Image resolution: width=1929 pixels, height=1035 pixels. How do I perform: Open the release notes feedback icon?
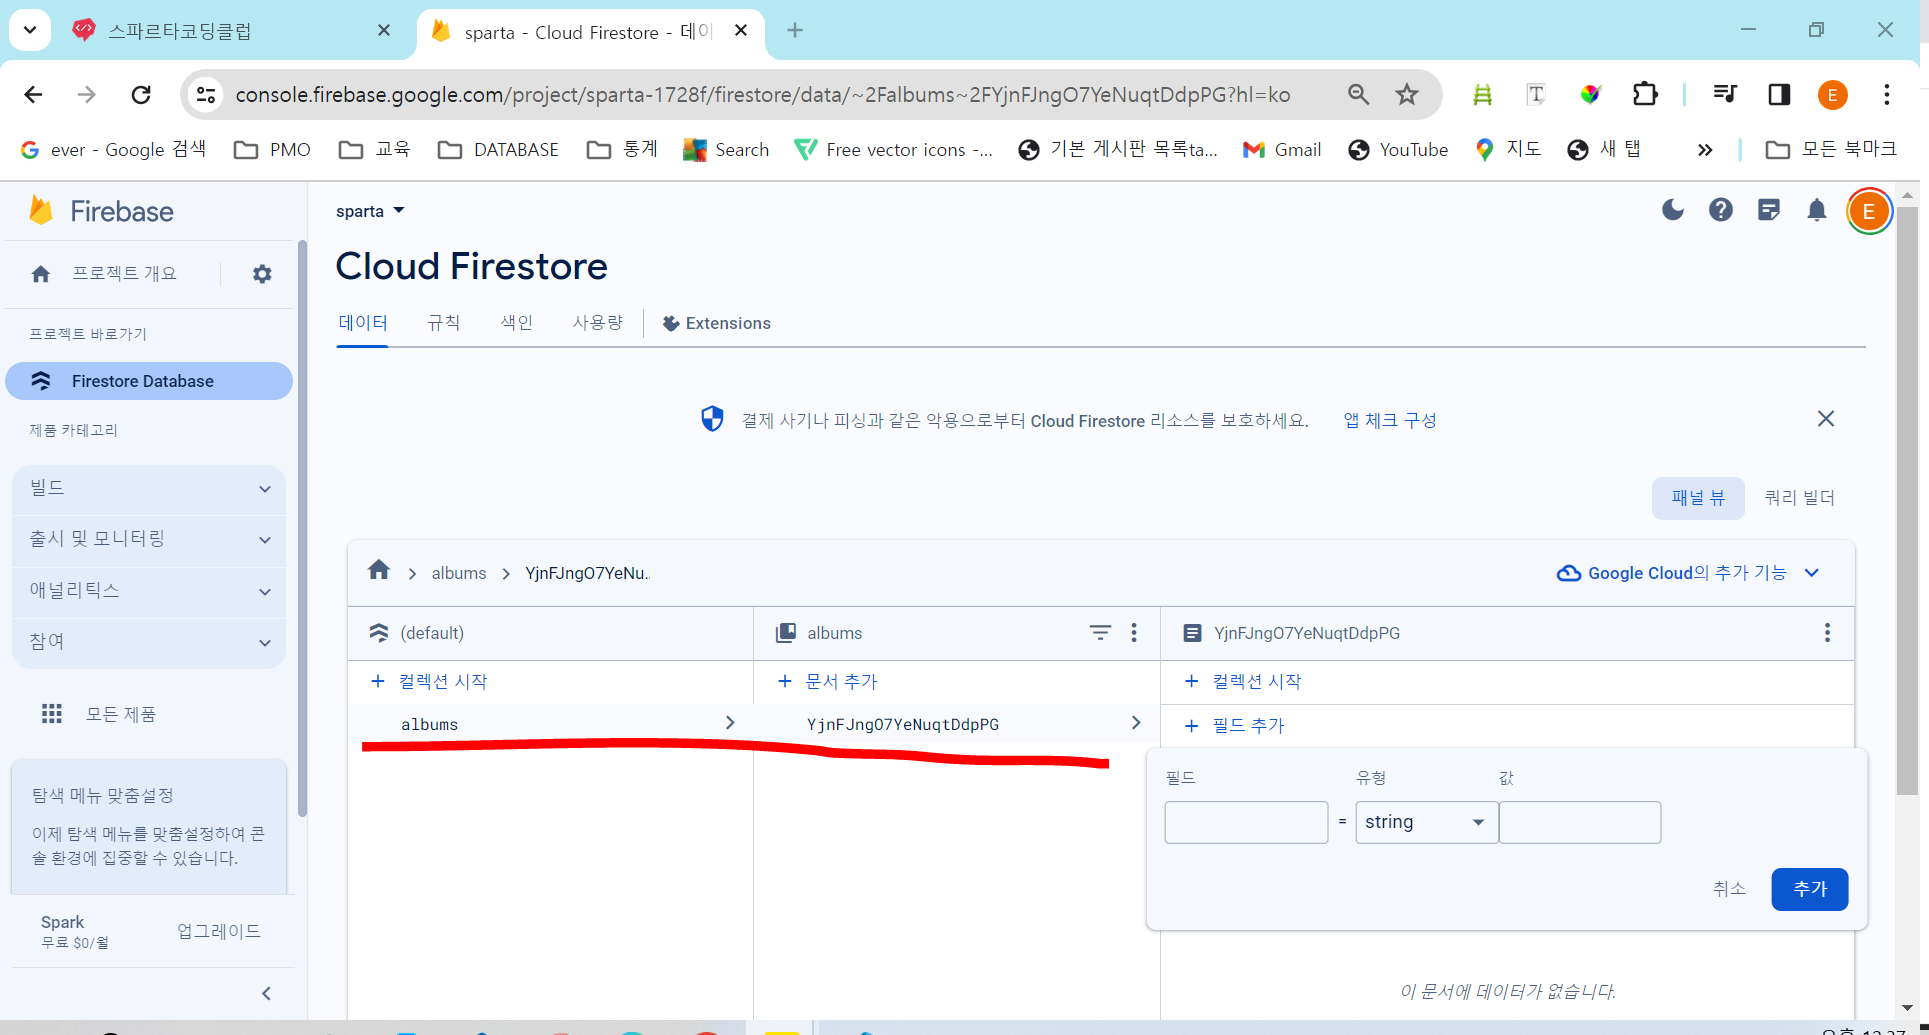(x=1769, y=210)
